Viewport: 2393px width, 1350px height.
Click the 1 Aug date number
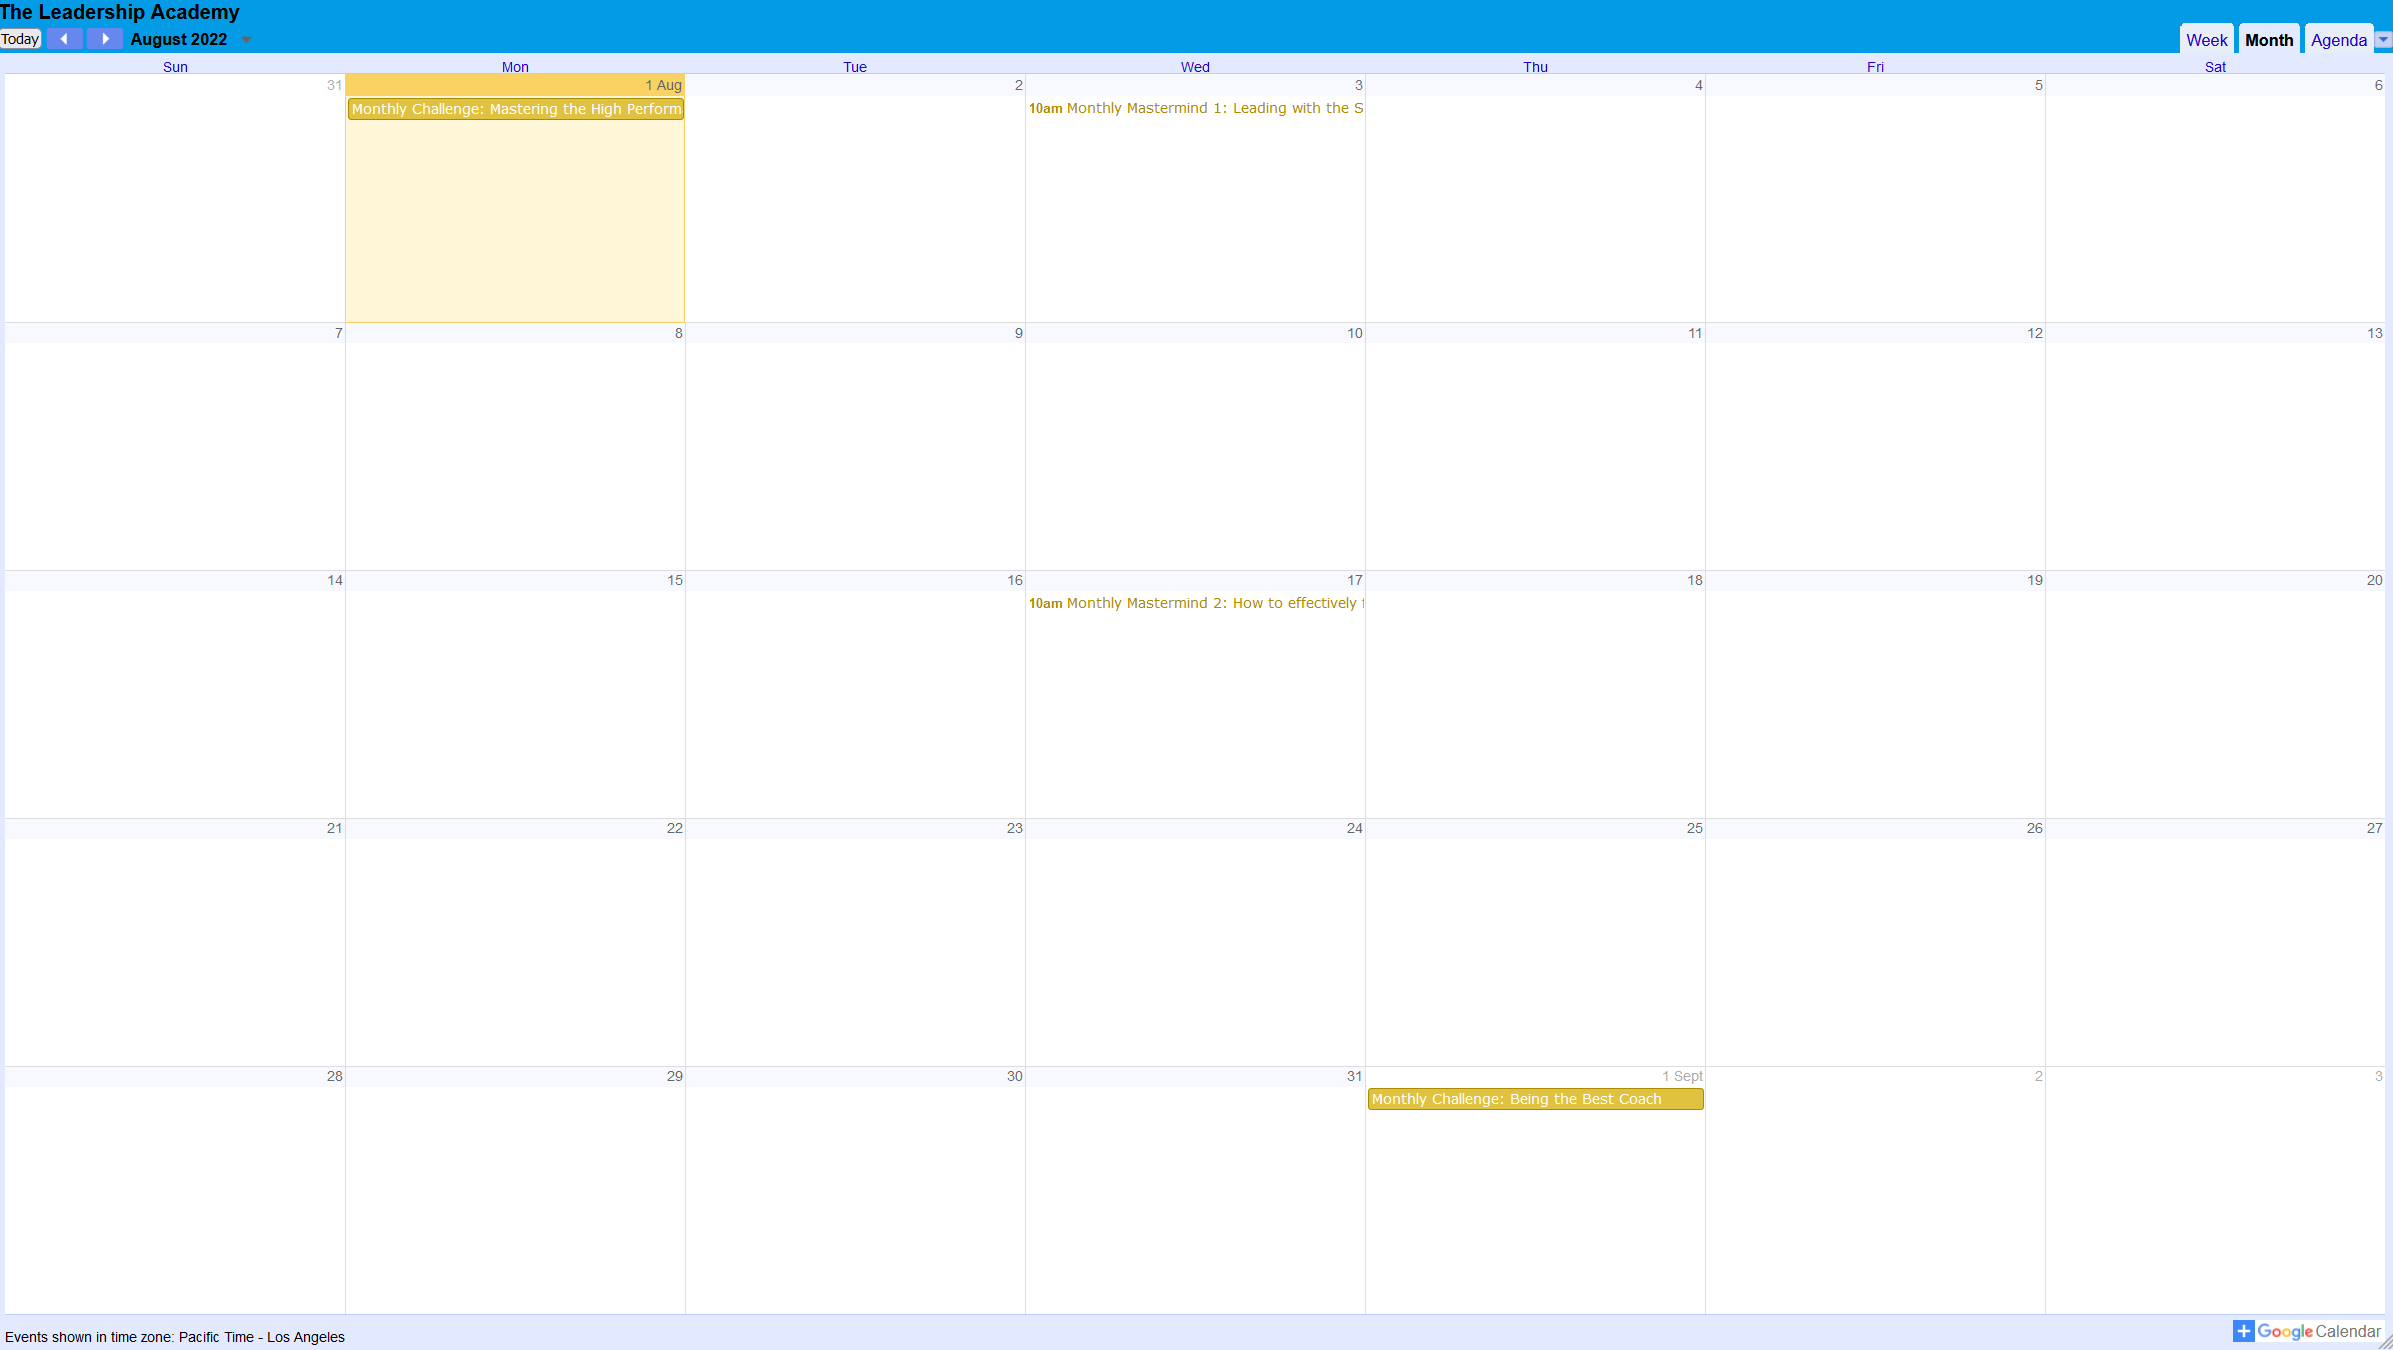click(663, 85)
